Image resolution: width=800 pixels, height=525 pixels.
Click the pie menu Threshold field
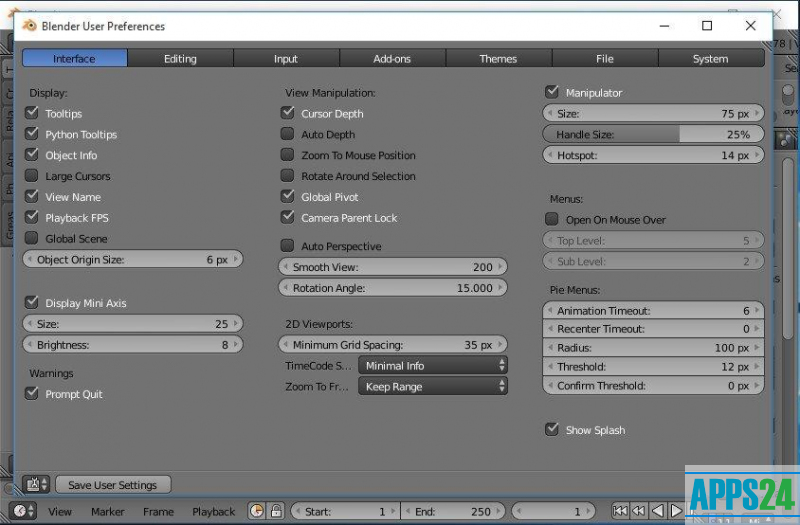pyautogui.click(x=653, y=366)
